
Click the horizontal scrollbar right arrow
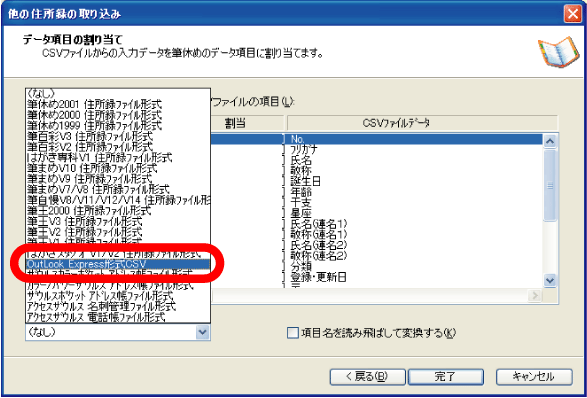535,296
